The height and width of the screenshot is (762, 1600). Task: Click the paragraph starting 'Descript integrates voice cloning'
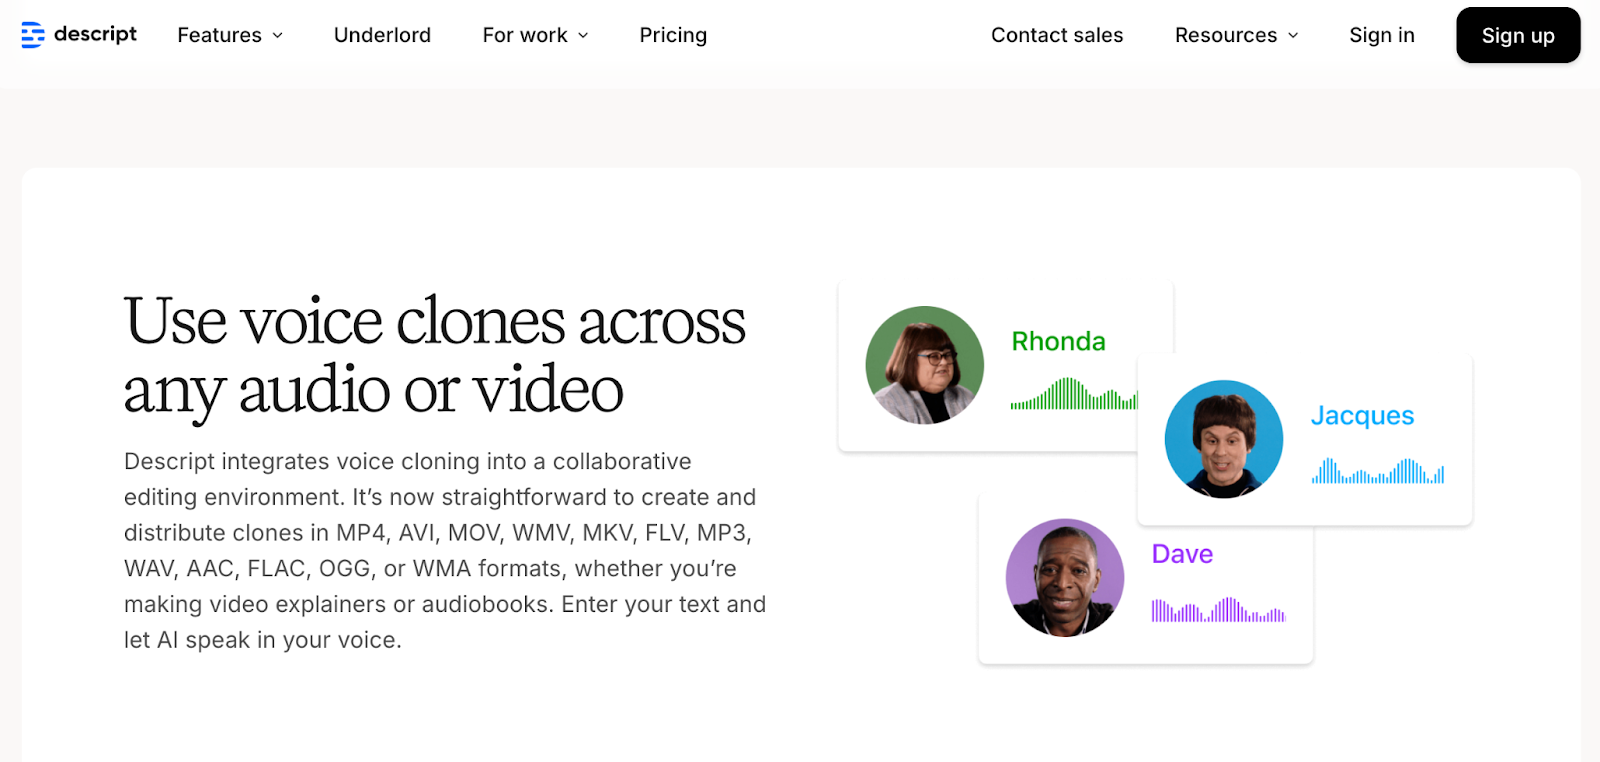[x=445, y=550]
